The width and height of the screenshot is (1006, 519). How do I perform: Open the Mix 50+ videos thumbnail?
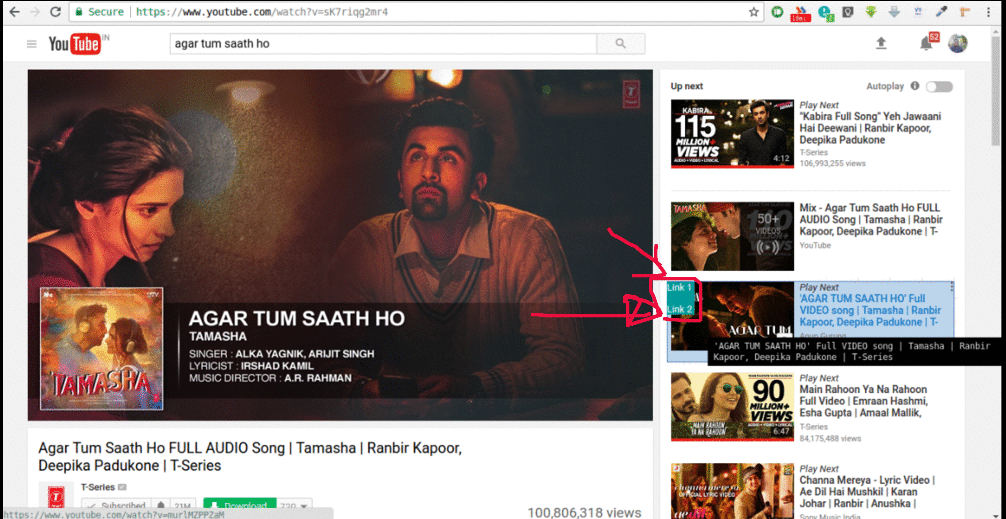(x=732, y=236)
